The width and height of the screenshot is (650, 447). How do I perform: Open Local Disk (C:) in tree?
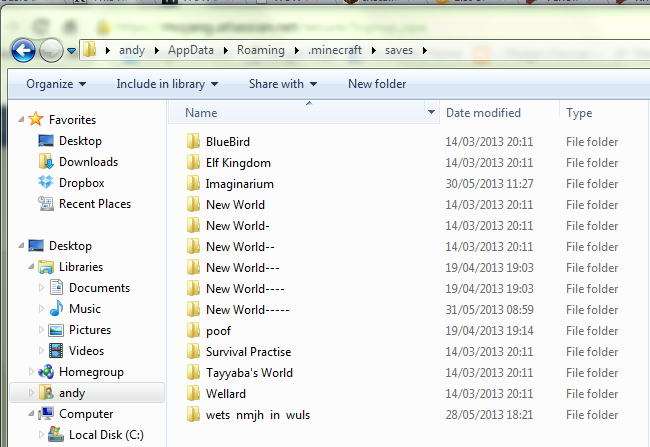point(95,435)
